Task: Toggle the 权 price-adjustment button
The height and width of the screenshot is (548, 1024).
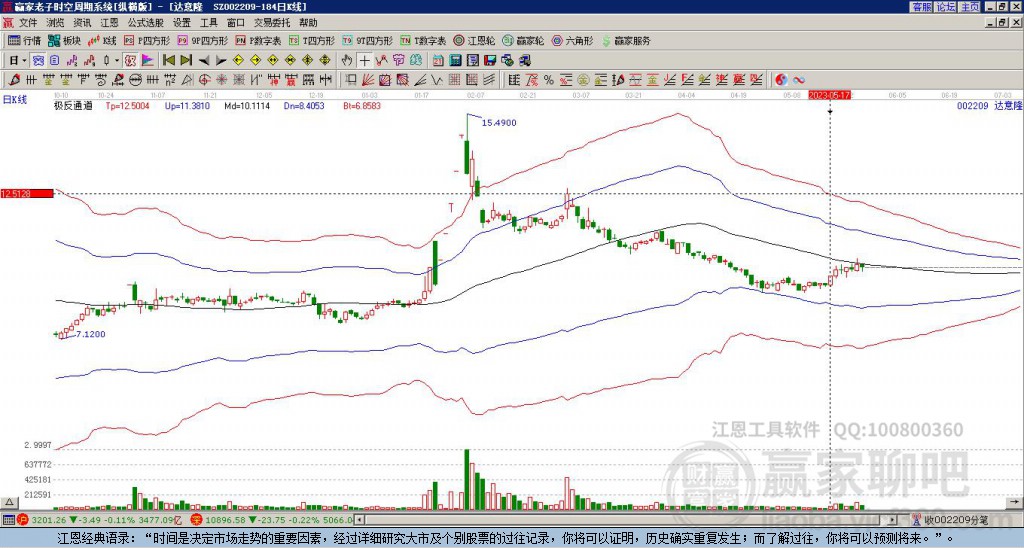Action: coord(130,60)
